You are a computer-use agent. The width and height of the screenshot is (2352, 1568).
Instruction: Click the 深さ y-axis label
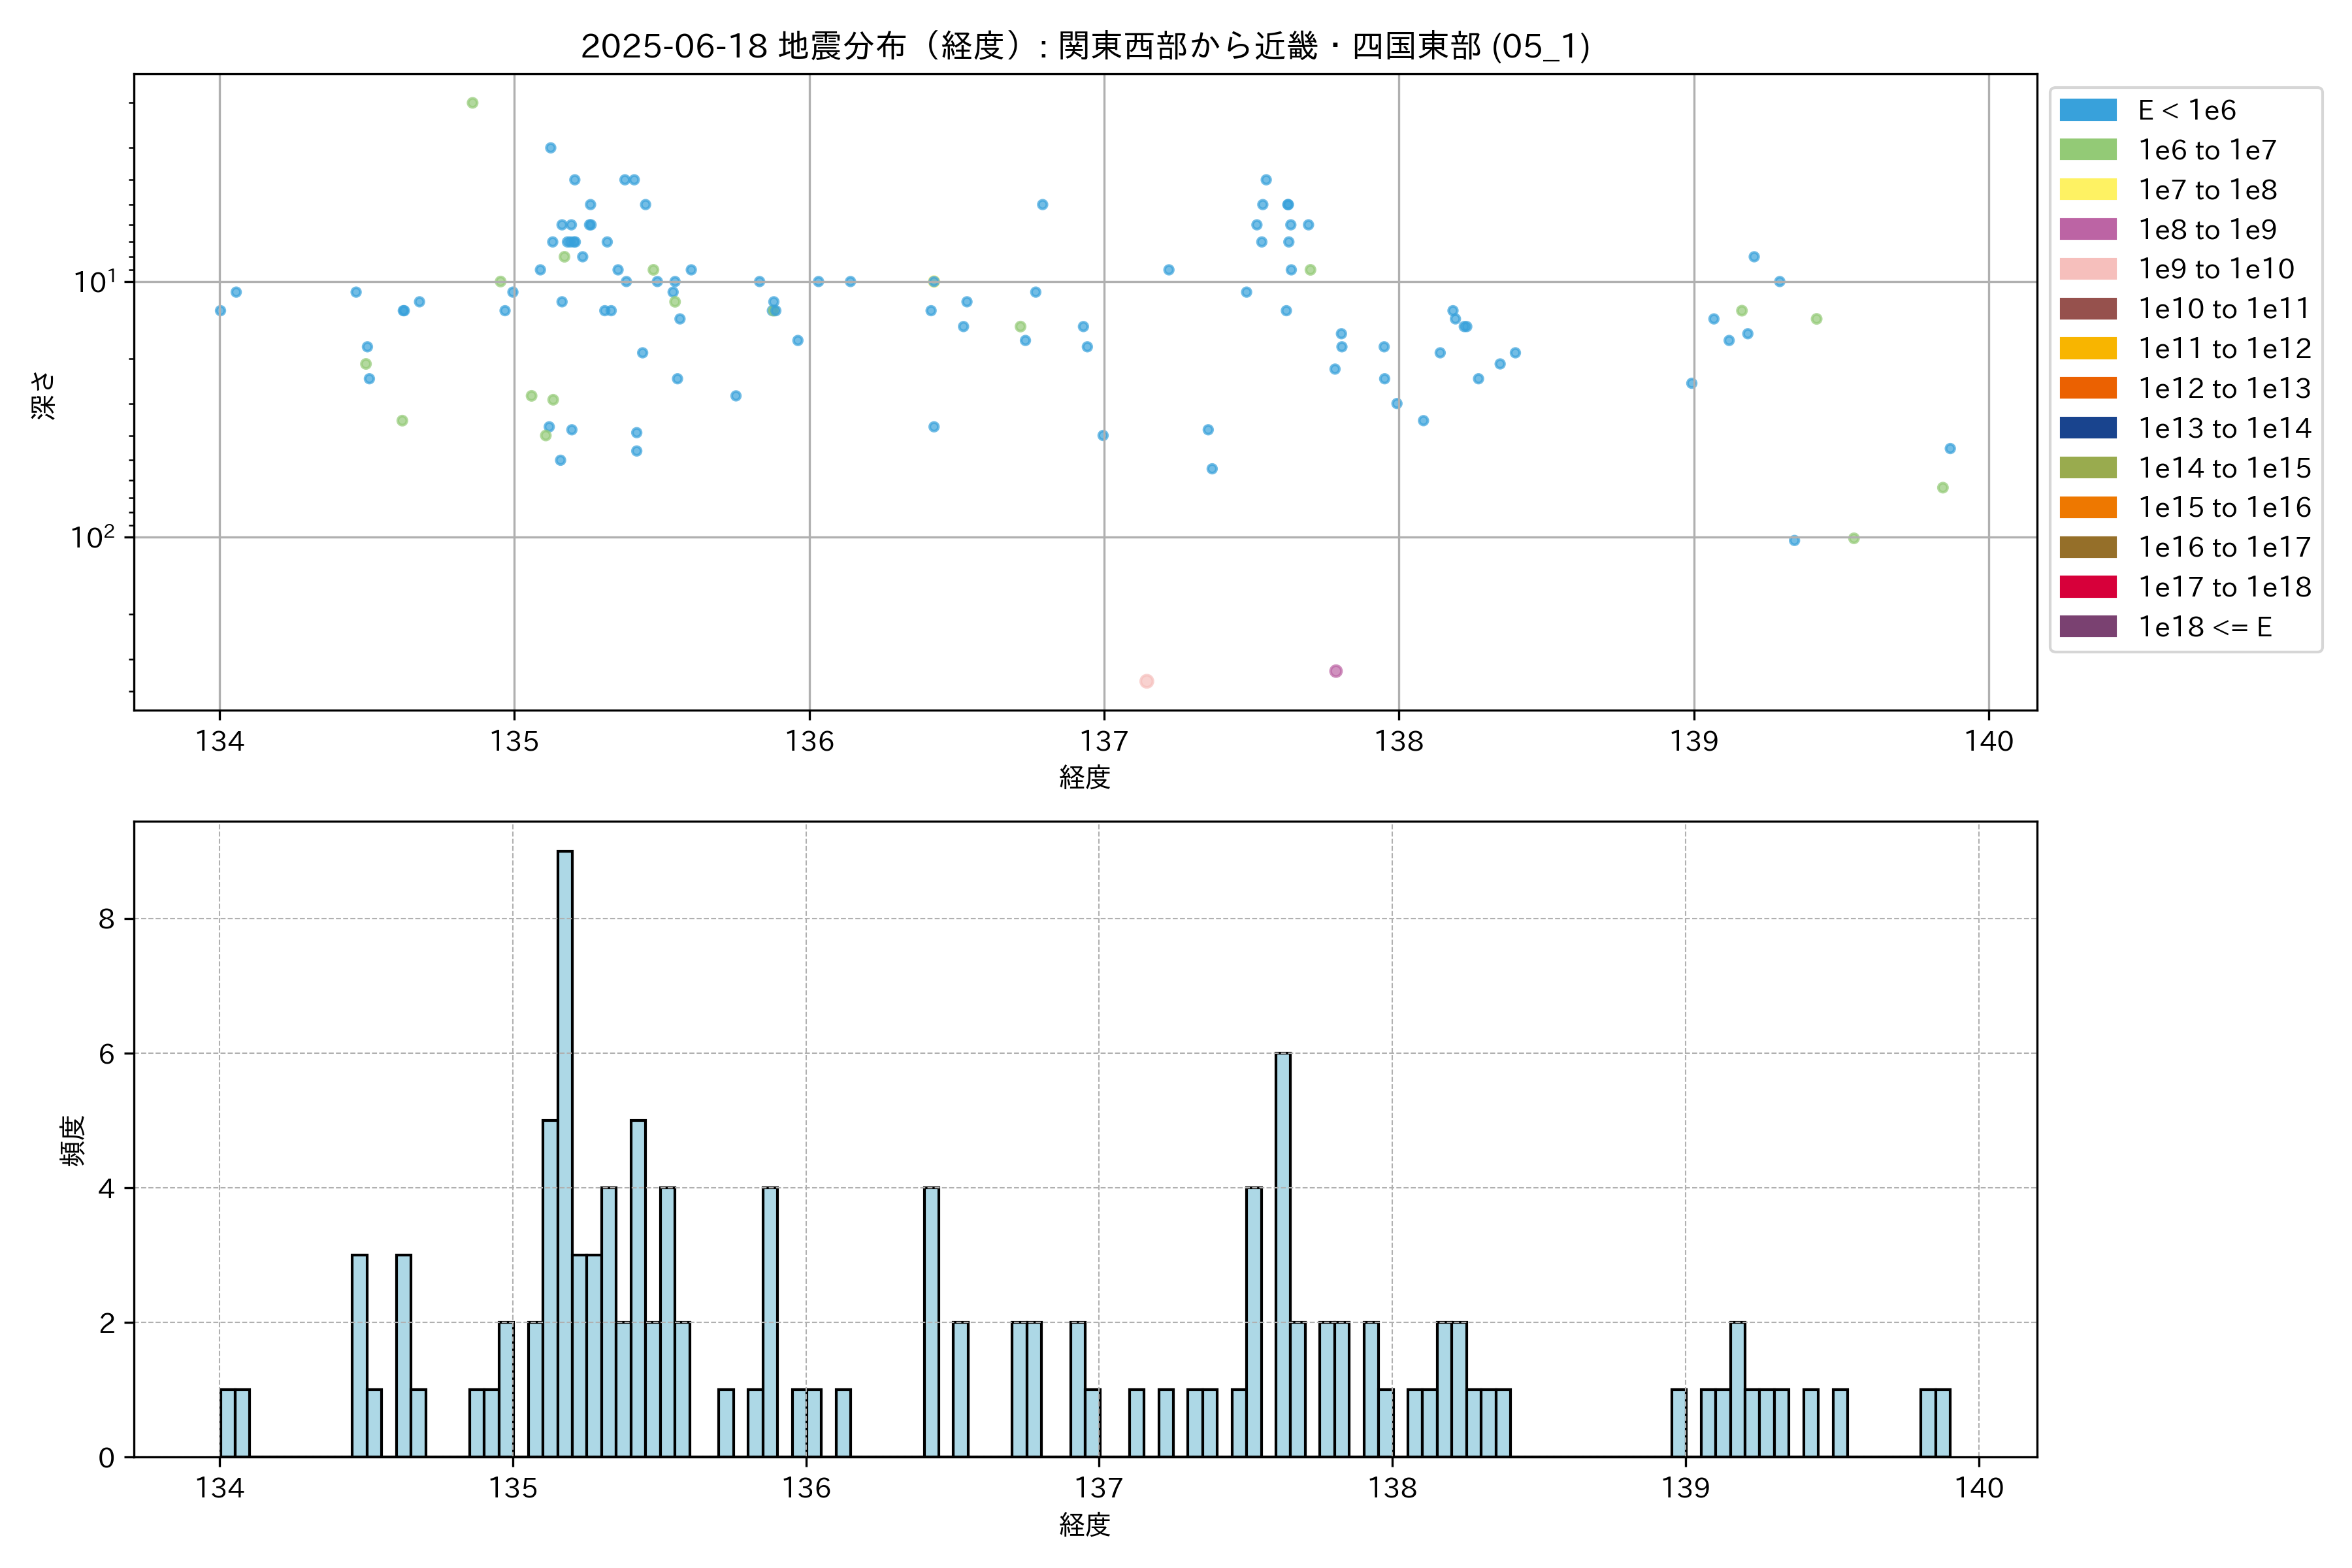point(43,395)
